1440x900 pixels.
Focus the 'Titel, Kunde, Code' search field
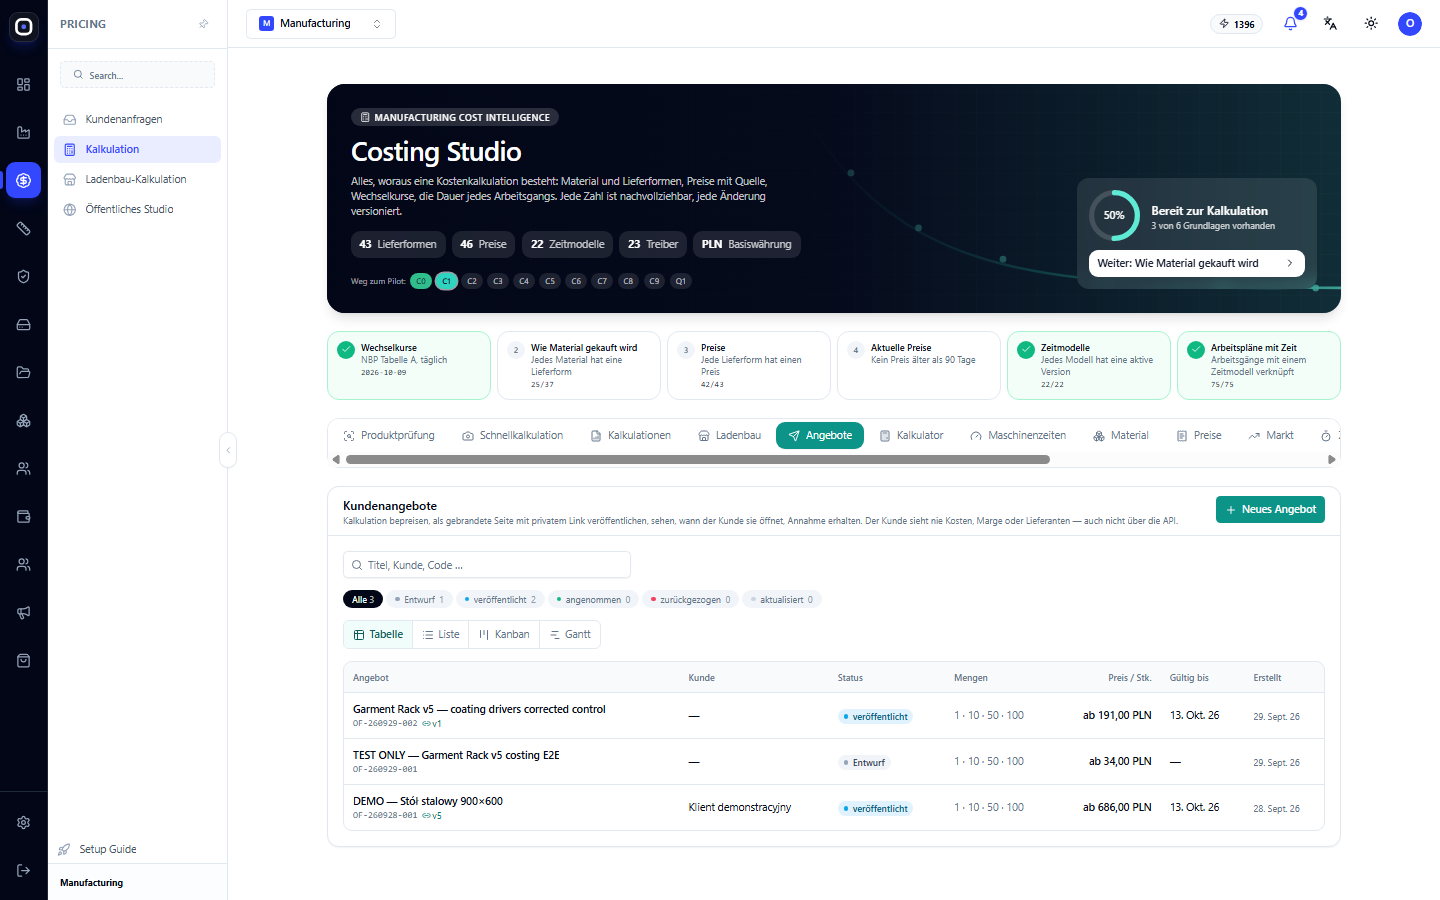(x=487, y=565)
